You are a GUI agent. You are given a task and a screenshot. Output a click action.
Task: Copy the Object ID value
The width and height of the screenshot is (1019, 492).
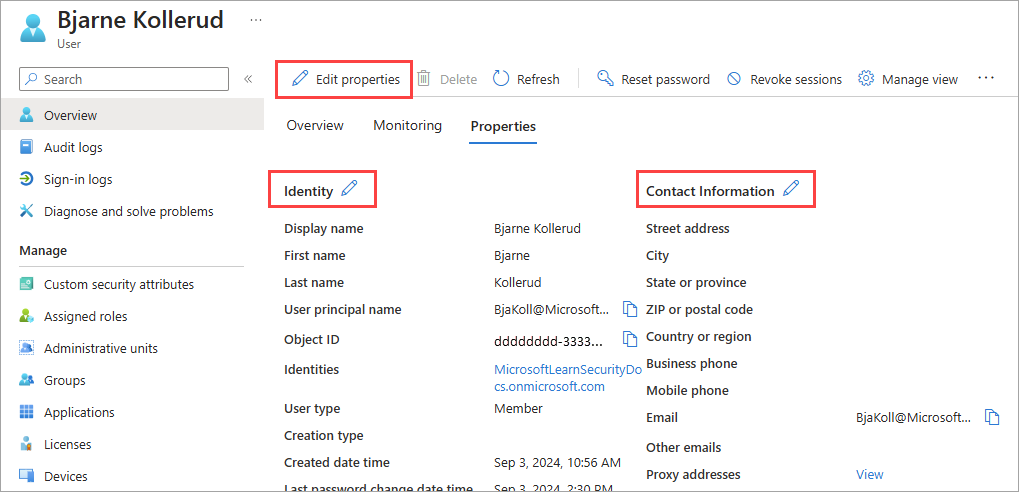pos(630,338)
